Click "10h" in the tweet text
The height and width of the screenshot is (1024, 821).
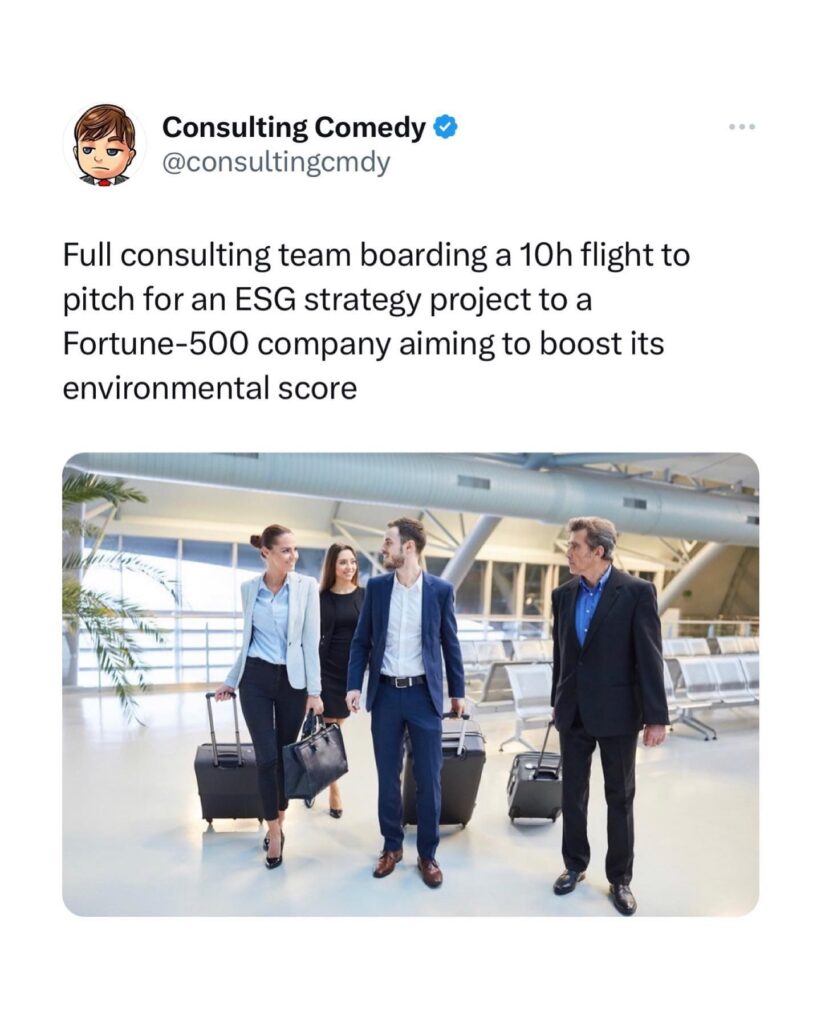(x=547, y=256)
